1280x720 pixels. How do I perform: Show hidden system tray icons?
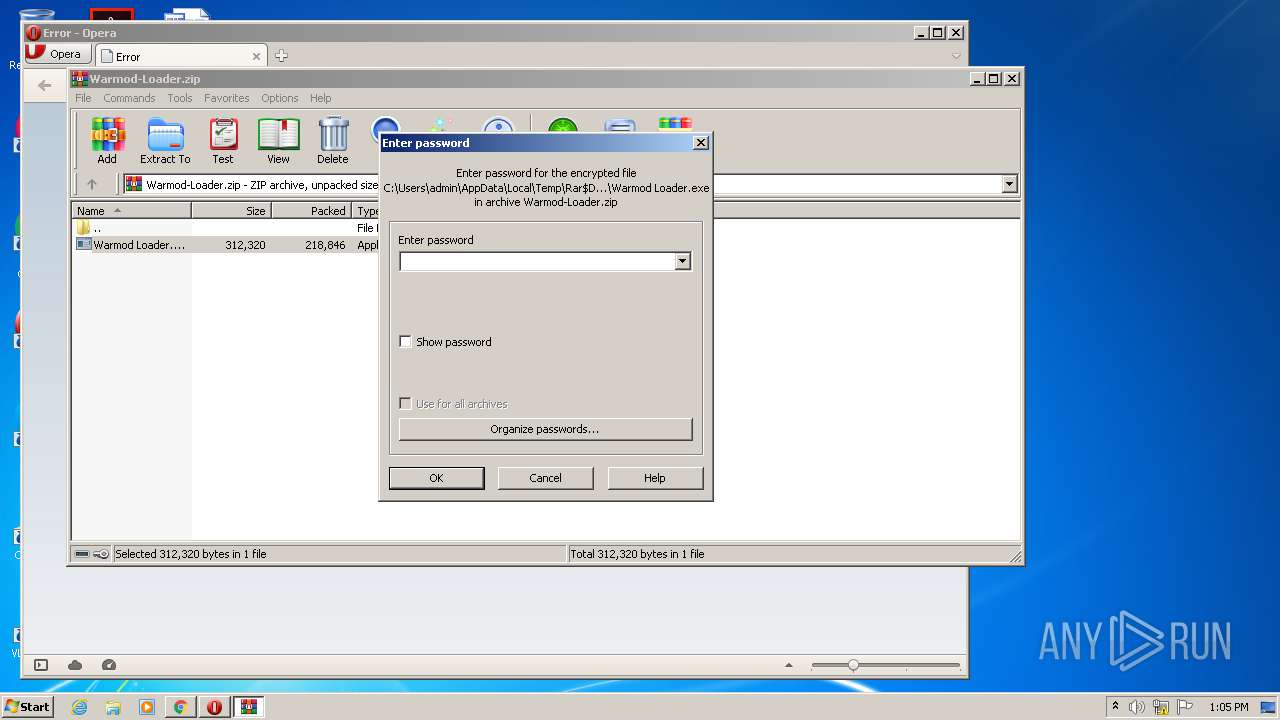(x=1115, y=707)
